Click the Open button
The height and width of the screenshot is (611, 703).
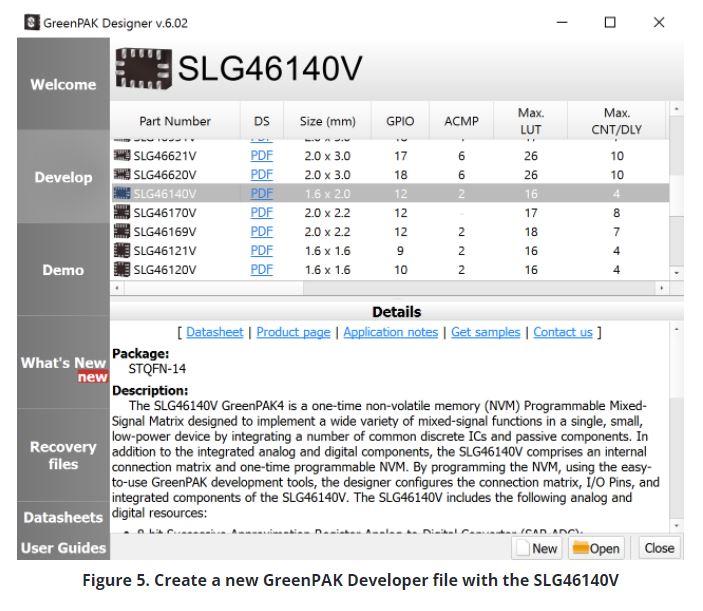point(597,548)
